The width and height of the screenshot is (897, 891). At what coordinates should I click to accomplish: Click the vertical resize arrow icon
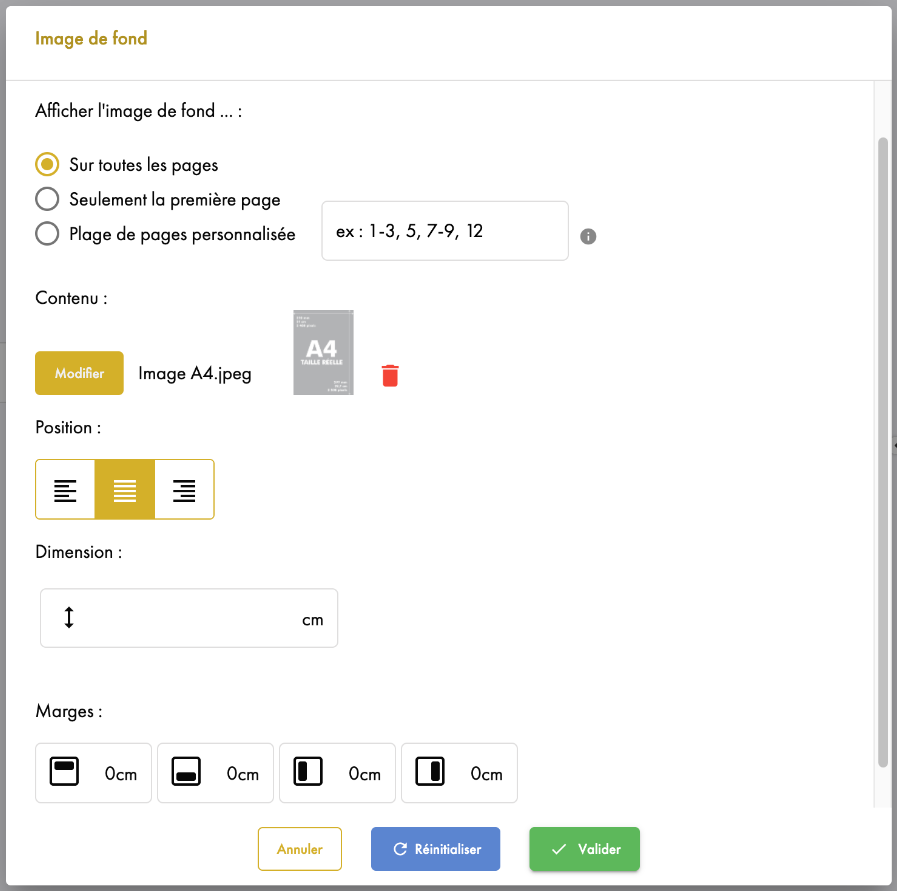(69, 618)
